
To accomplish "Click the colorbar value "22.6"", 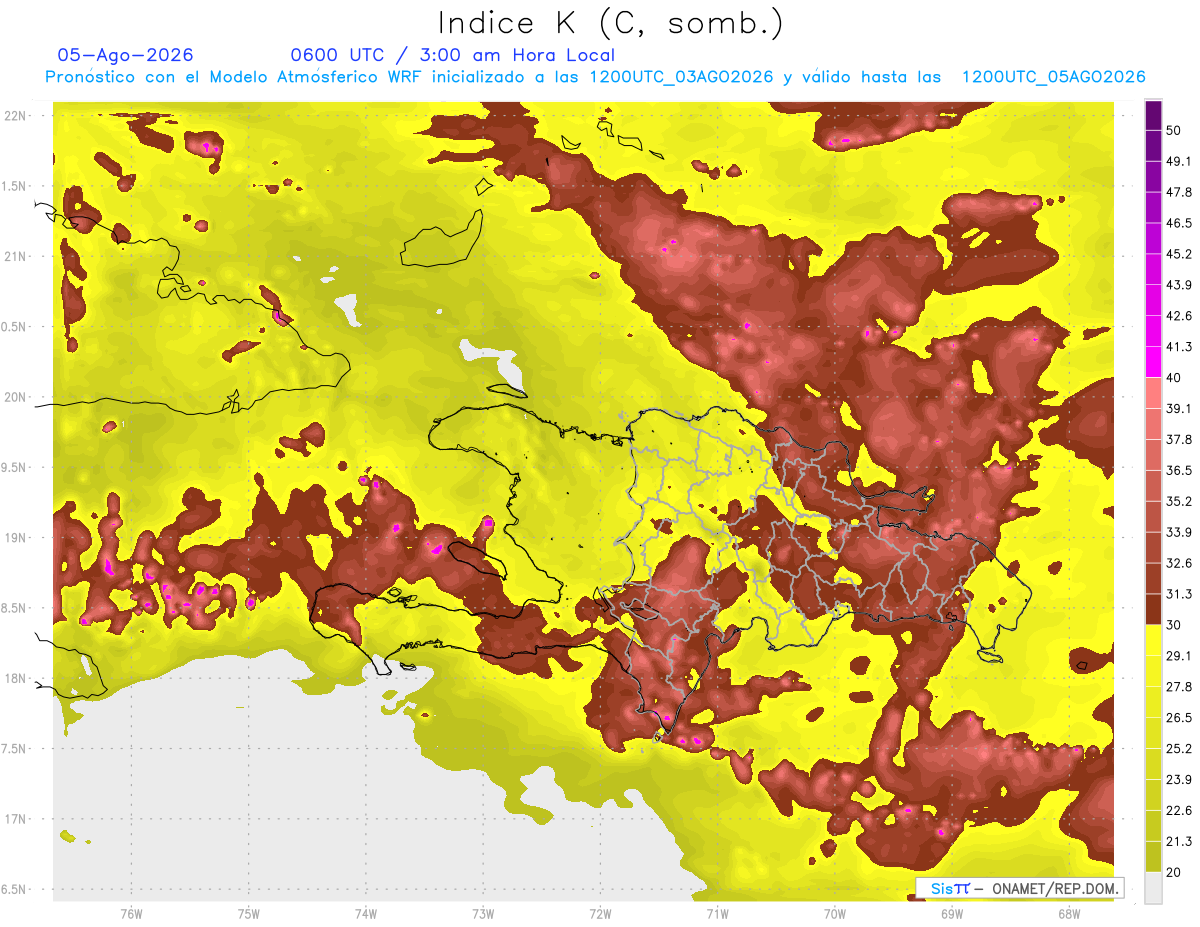I will (1179, 810).
